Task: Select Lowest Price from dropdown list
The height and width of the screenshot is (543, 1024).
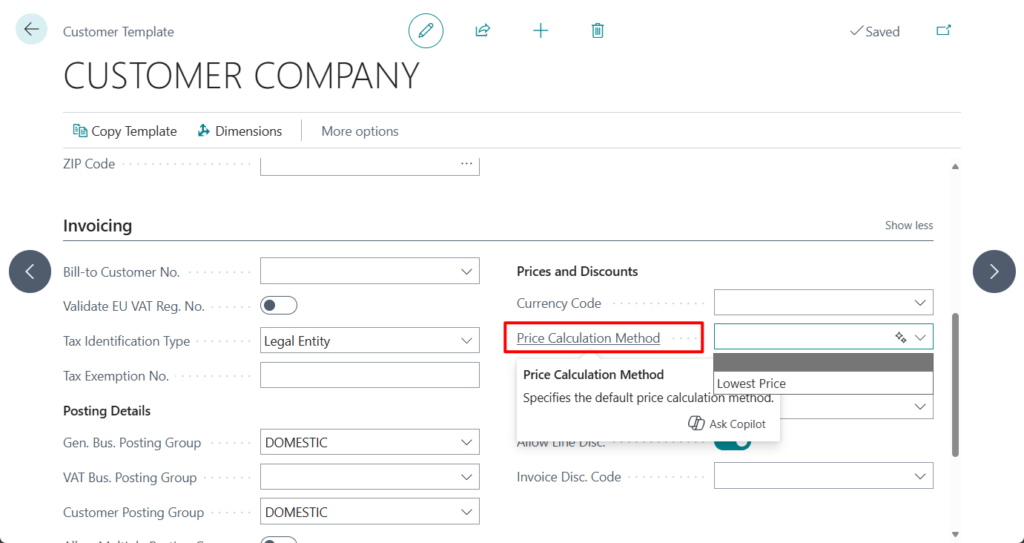Action: [x=752, y=384]
